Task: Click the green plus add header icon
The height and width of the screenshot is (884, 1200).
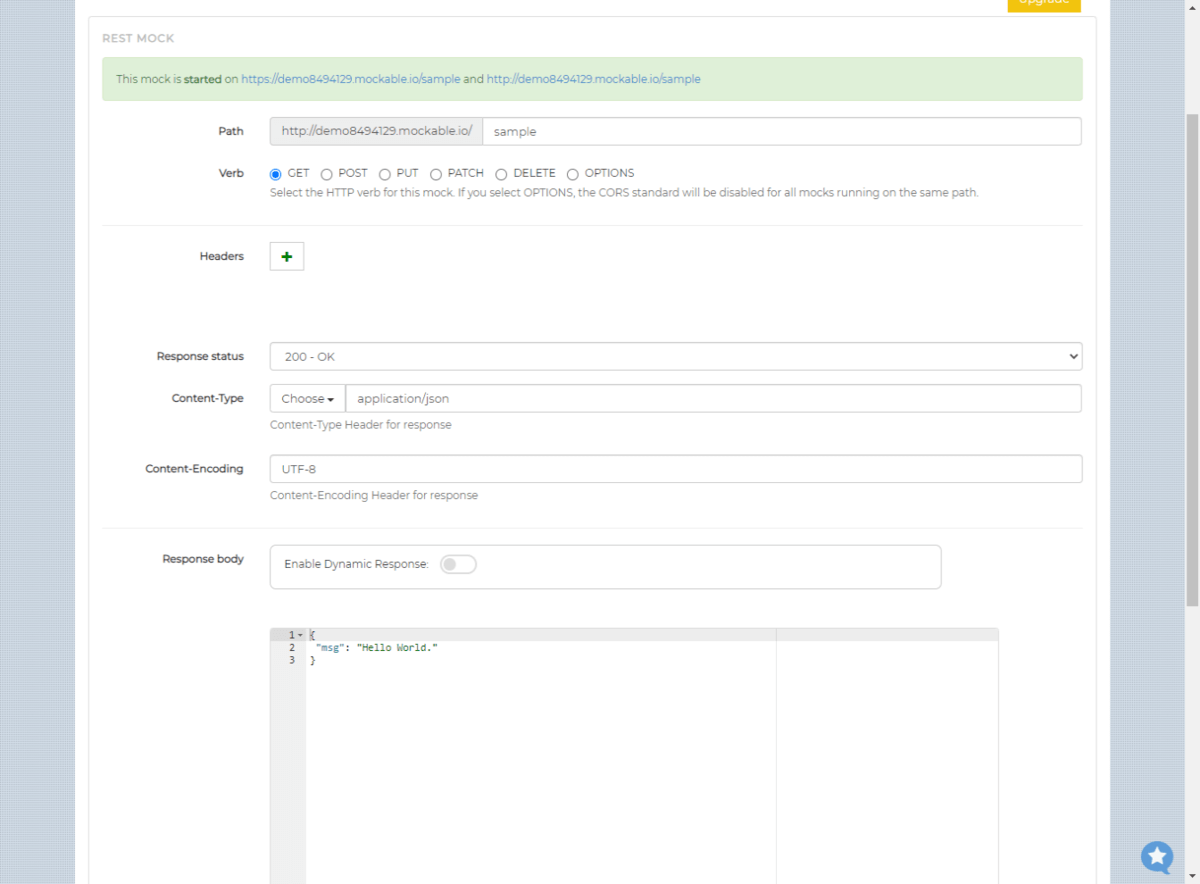Action: [x=287, y=257]
